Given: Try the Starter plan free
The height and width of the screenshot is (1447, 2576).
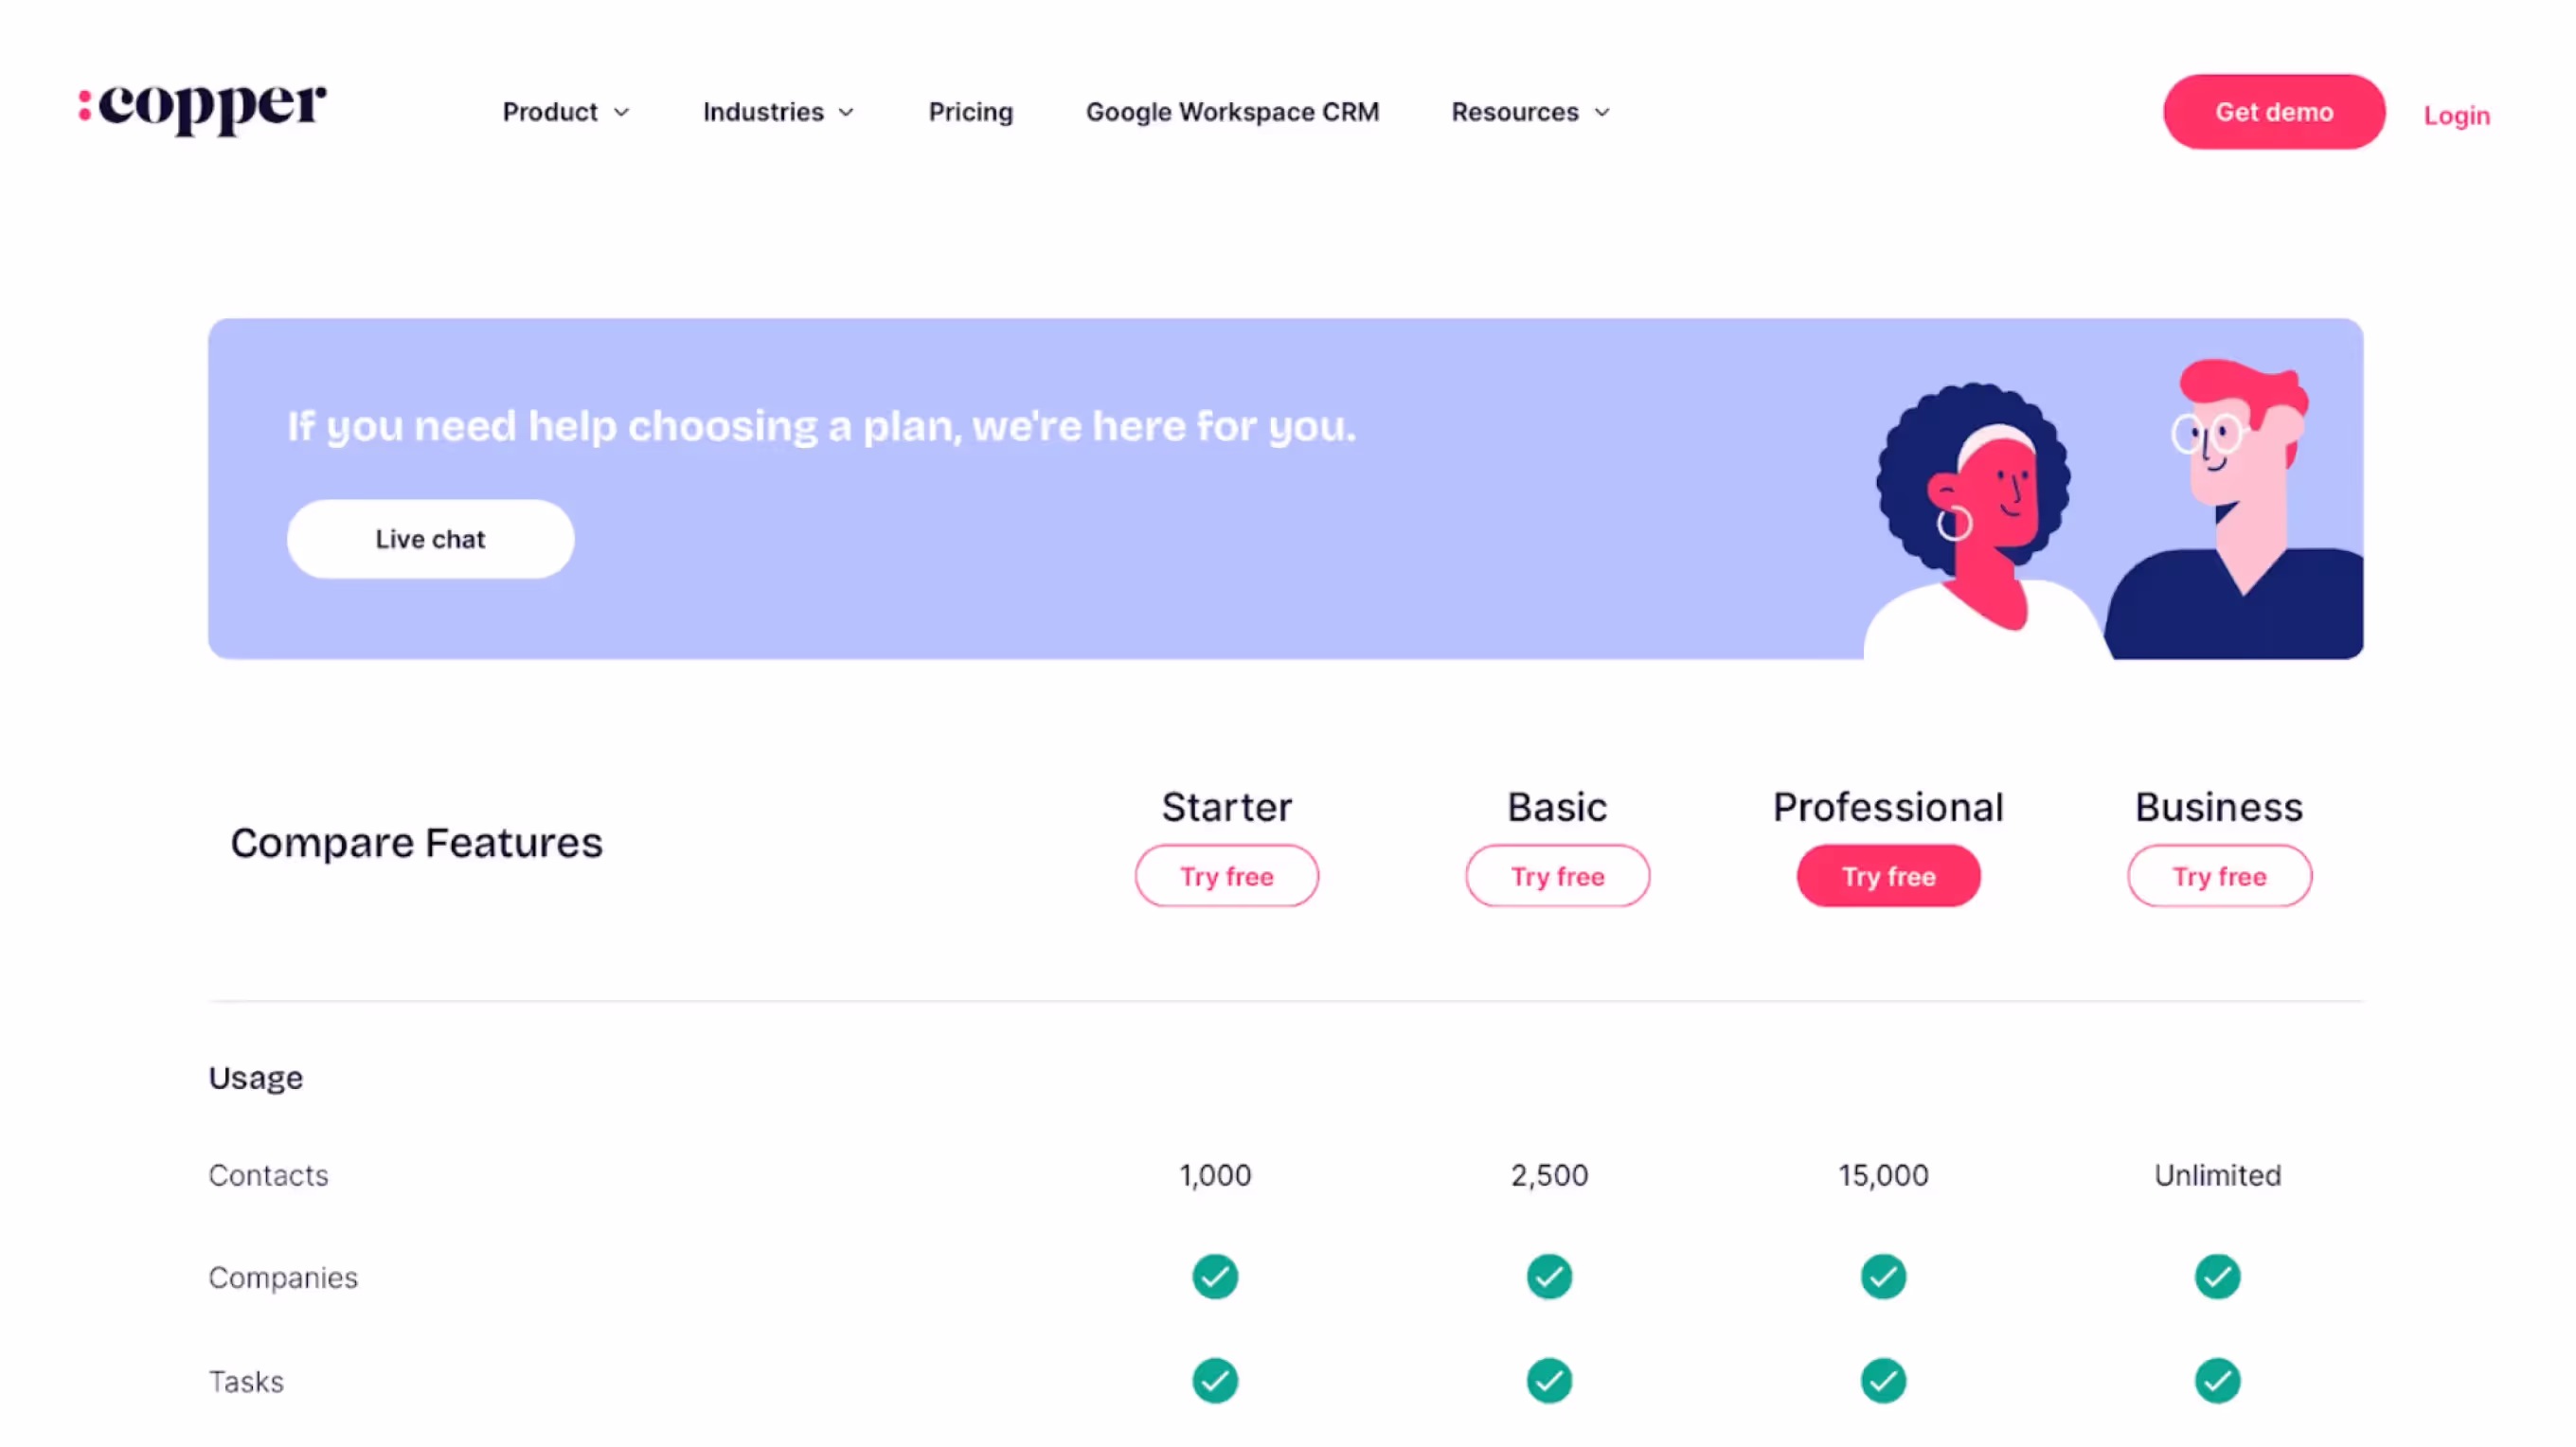Looking at the screenshot, I should pyautogui.click(x=1226, y=876).
